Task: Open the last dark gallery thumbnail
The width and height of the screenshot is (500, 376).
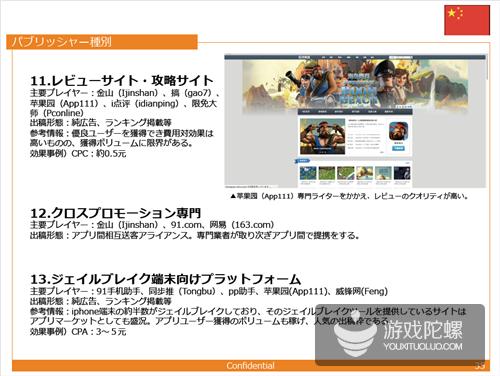Action: pyautogui.click(x=402, y=173)
